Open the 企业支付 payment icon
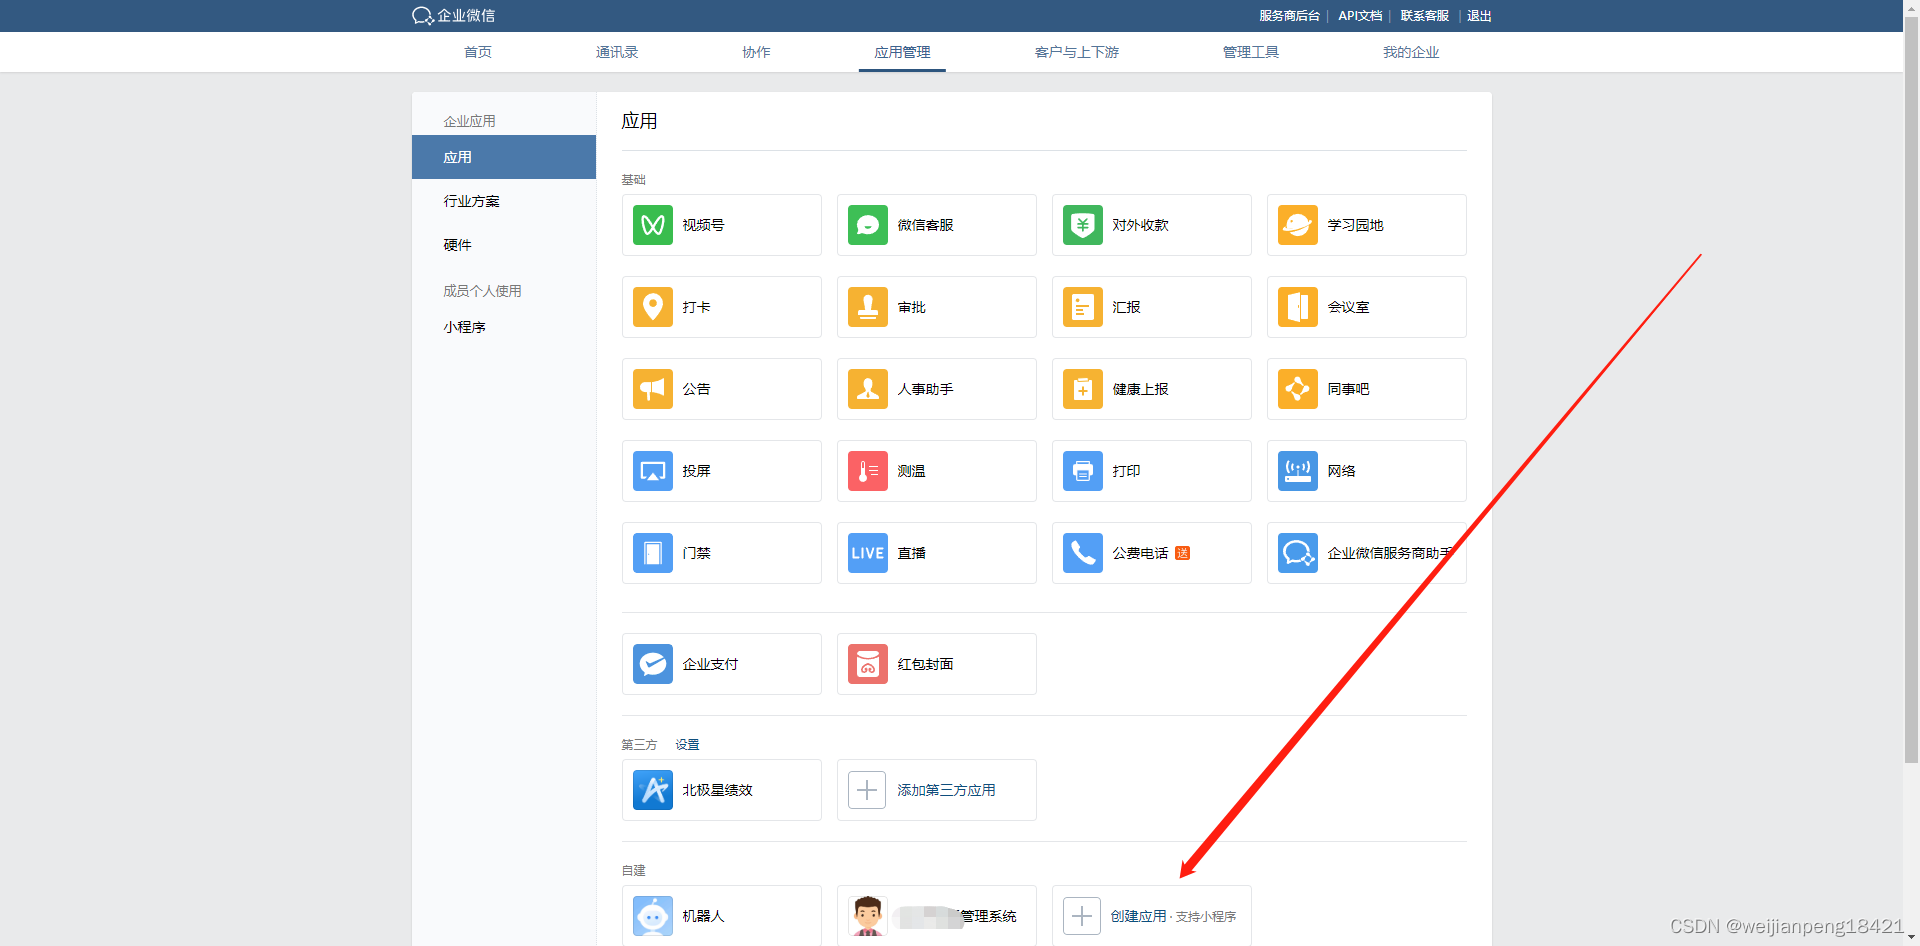The image size is (1920, 946). pyautogui.click(x=653, y=664)
